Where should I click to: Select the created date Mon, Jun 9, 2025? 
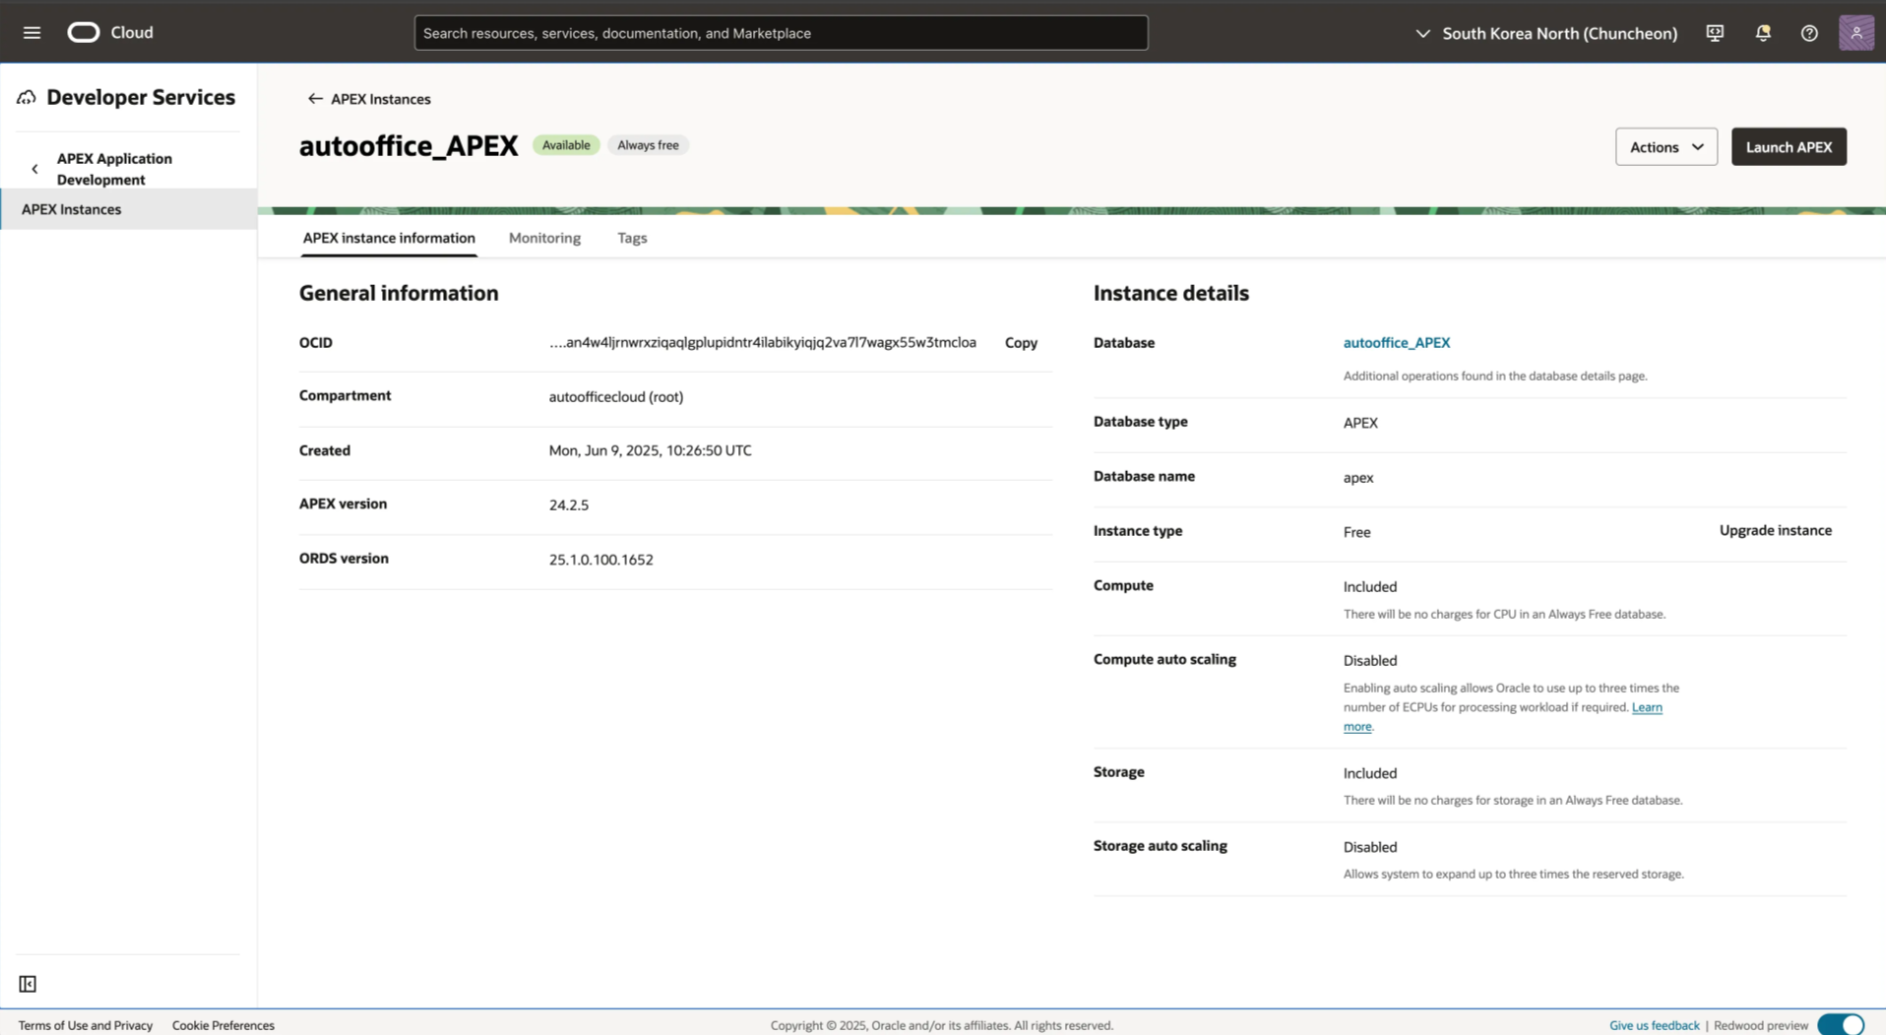(650, 451)
